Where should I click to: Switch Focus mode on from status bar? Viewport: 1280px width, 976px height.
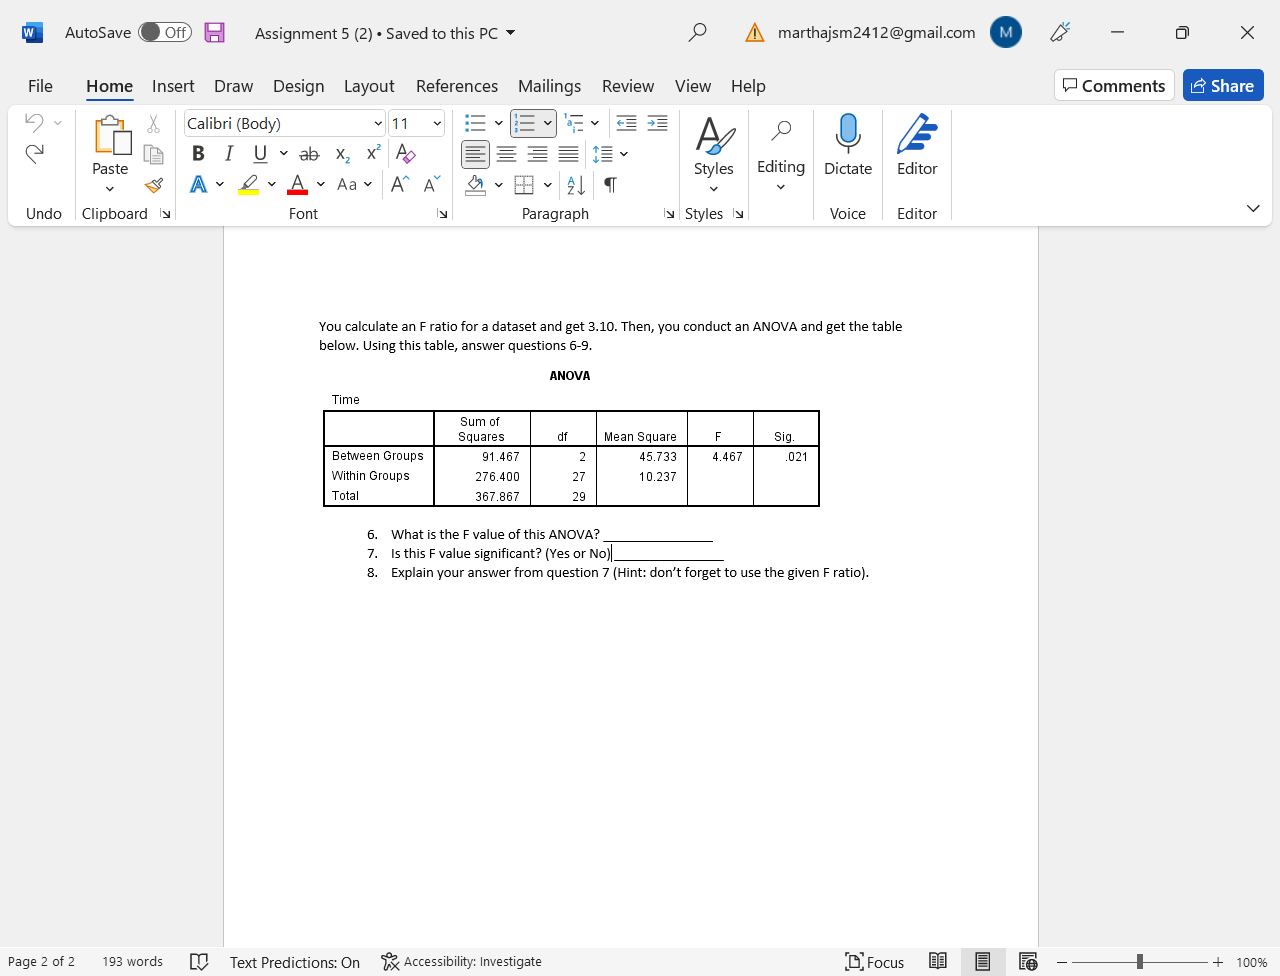coord(874,961)
